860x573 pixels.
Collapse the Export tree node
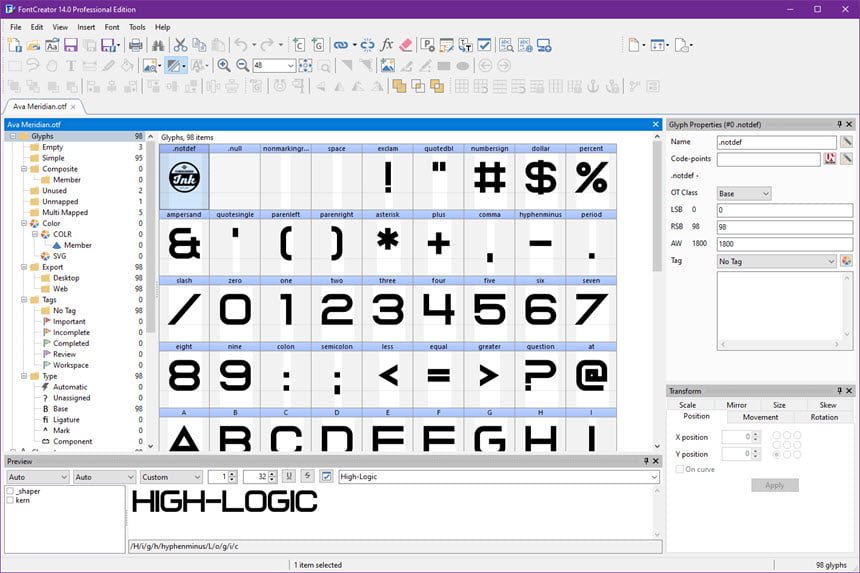24,267
